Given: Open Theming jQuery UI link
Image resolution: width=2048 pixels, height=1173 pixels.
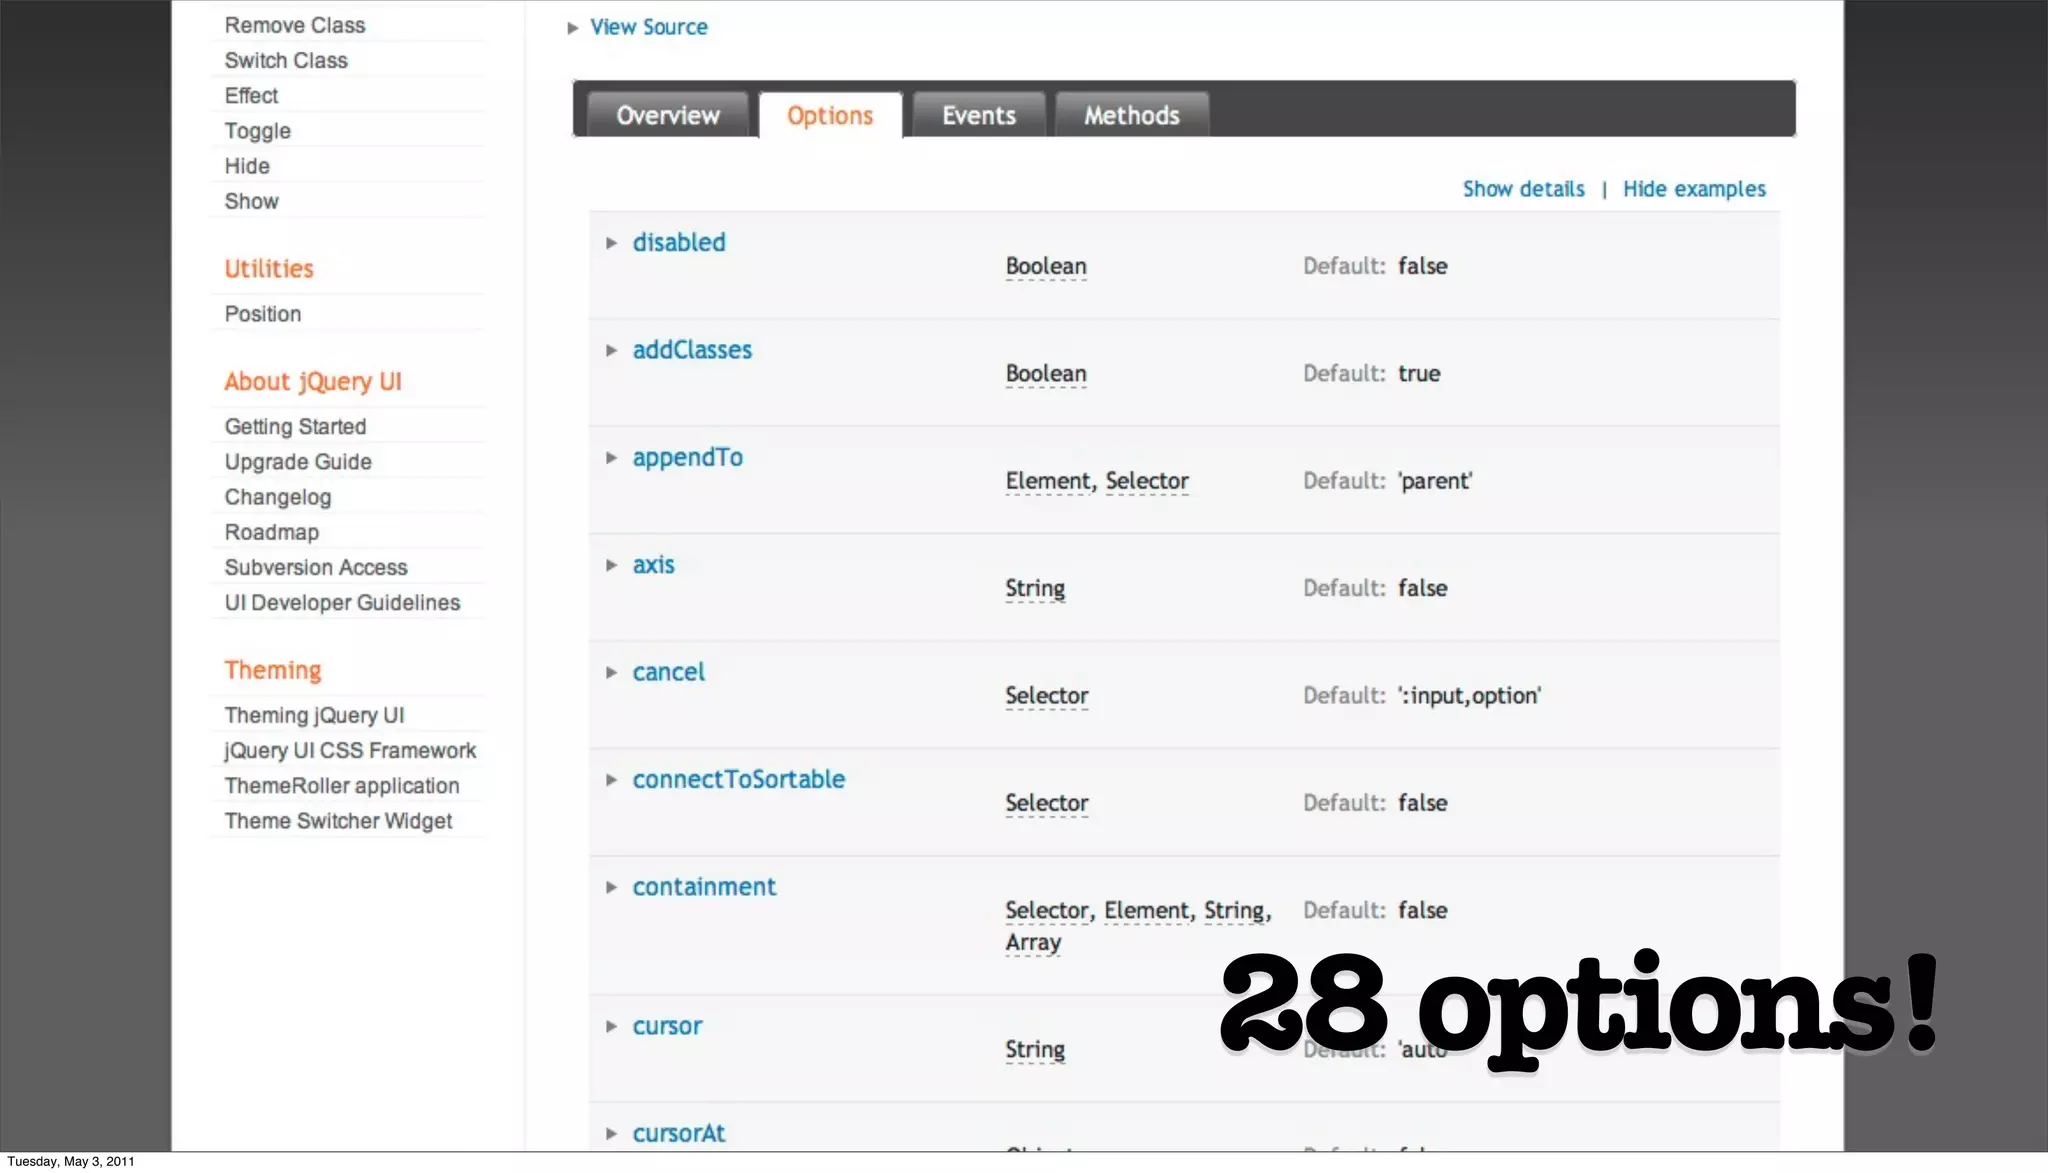Looking at the screenshot, I should click(314, 715).
